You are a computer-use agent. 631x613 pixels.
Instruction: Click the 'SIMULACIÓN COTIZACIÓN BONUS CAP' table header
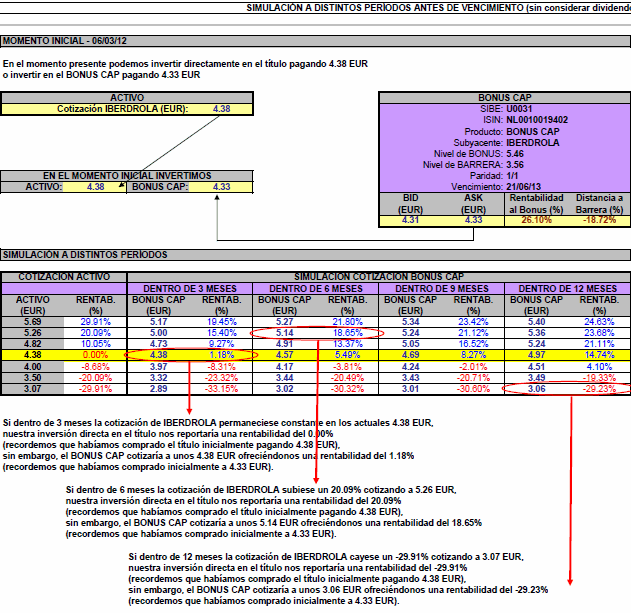tap(379, 277)
